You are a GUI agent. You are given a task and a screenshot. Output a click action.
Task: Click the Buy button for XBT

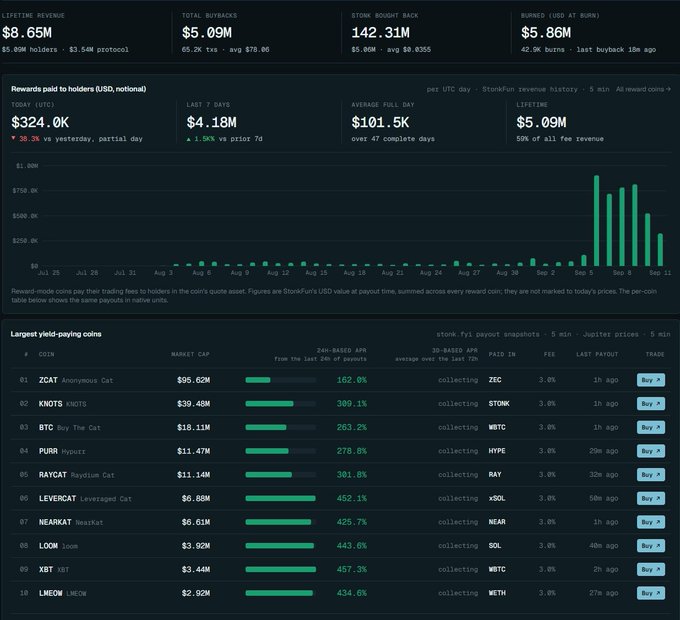[x=651, y=569]
